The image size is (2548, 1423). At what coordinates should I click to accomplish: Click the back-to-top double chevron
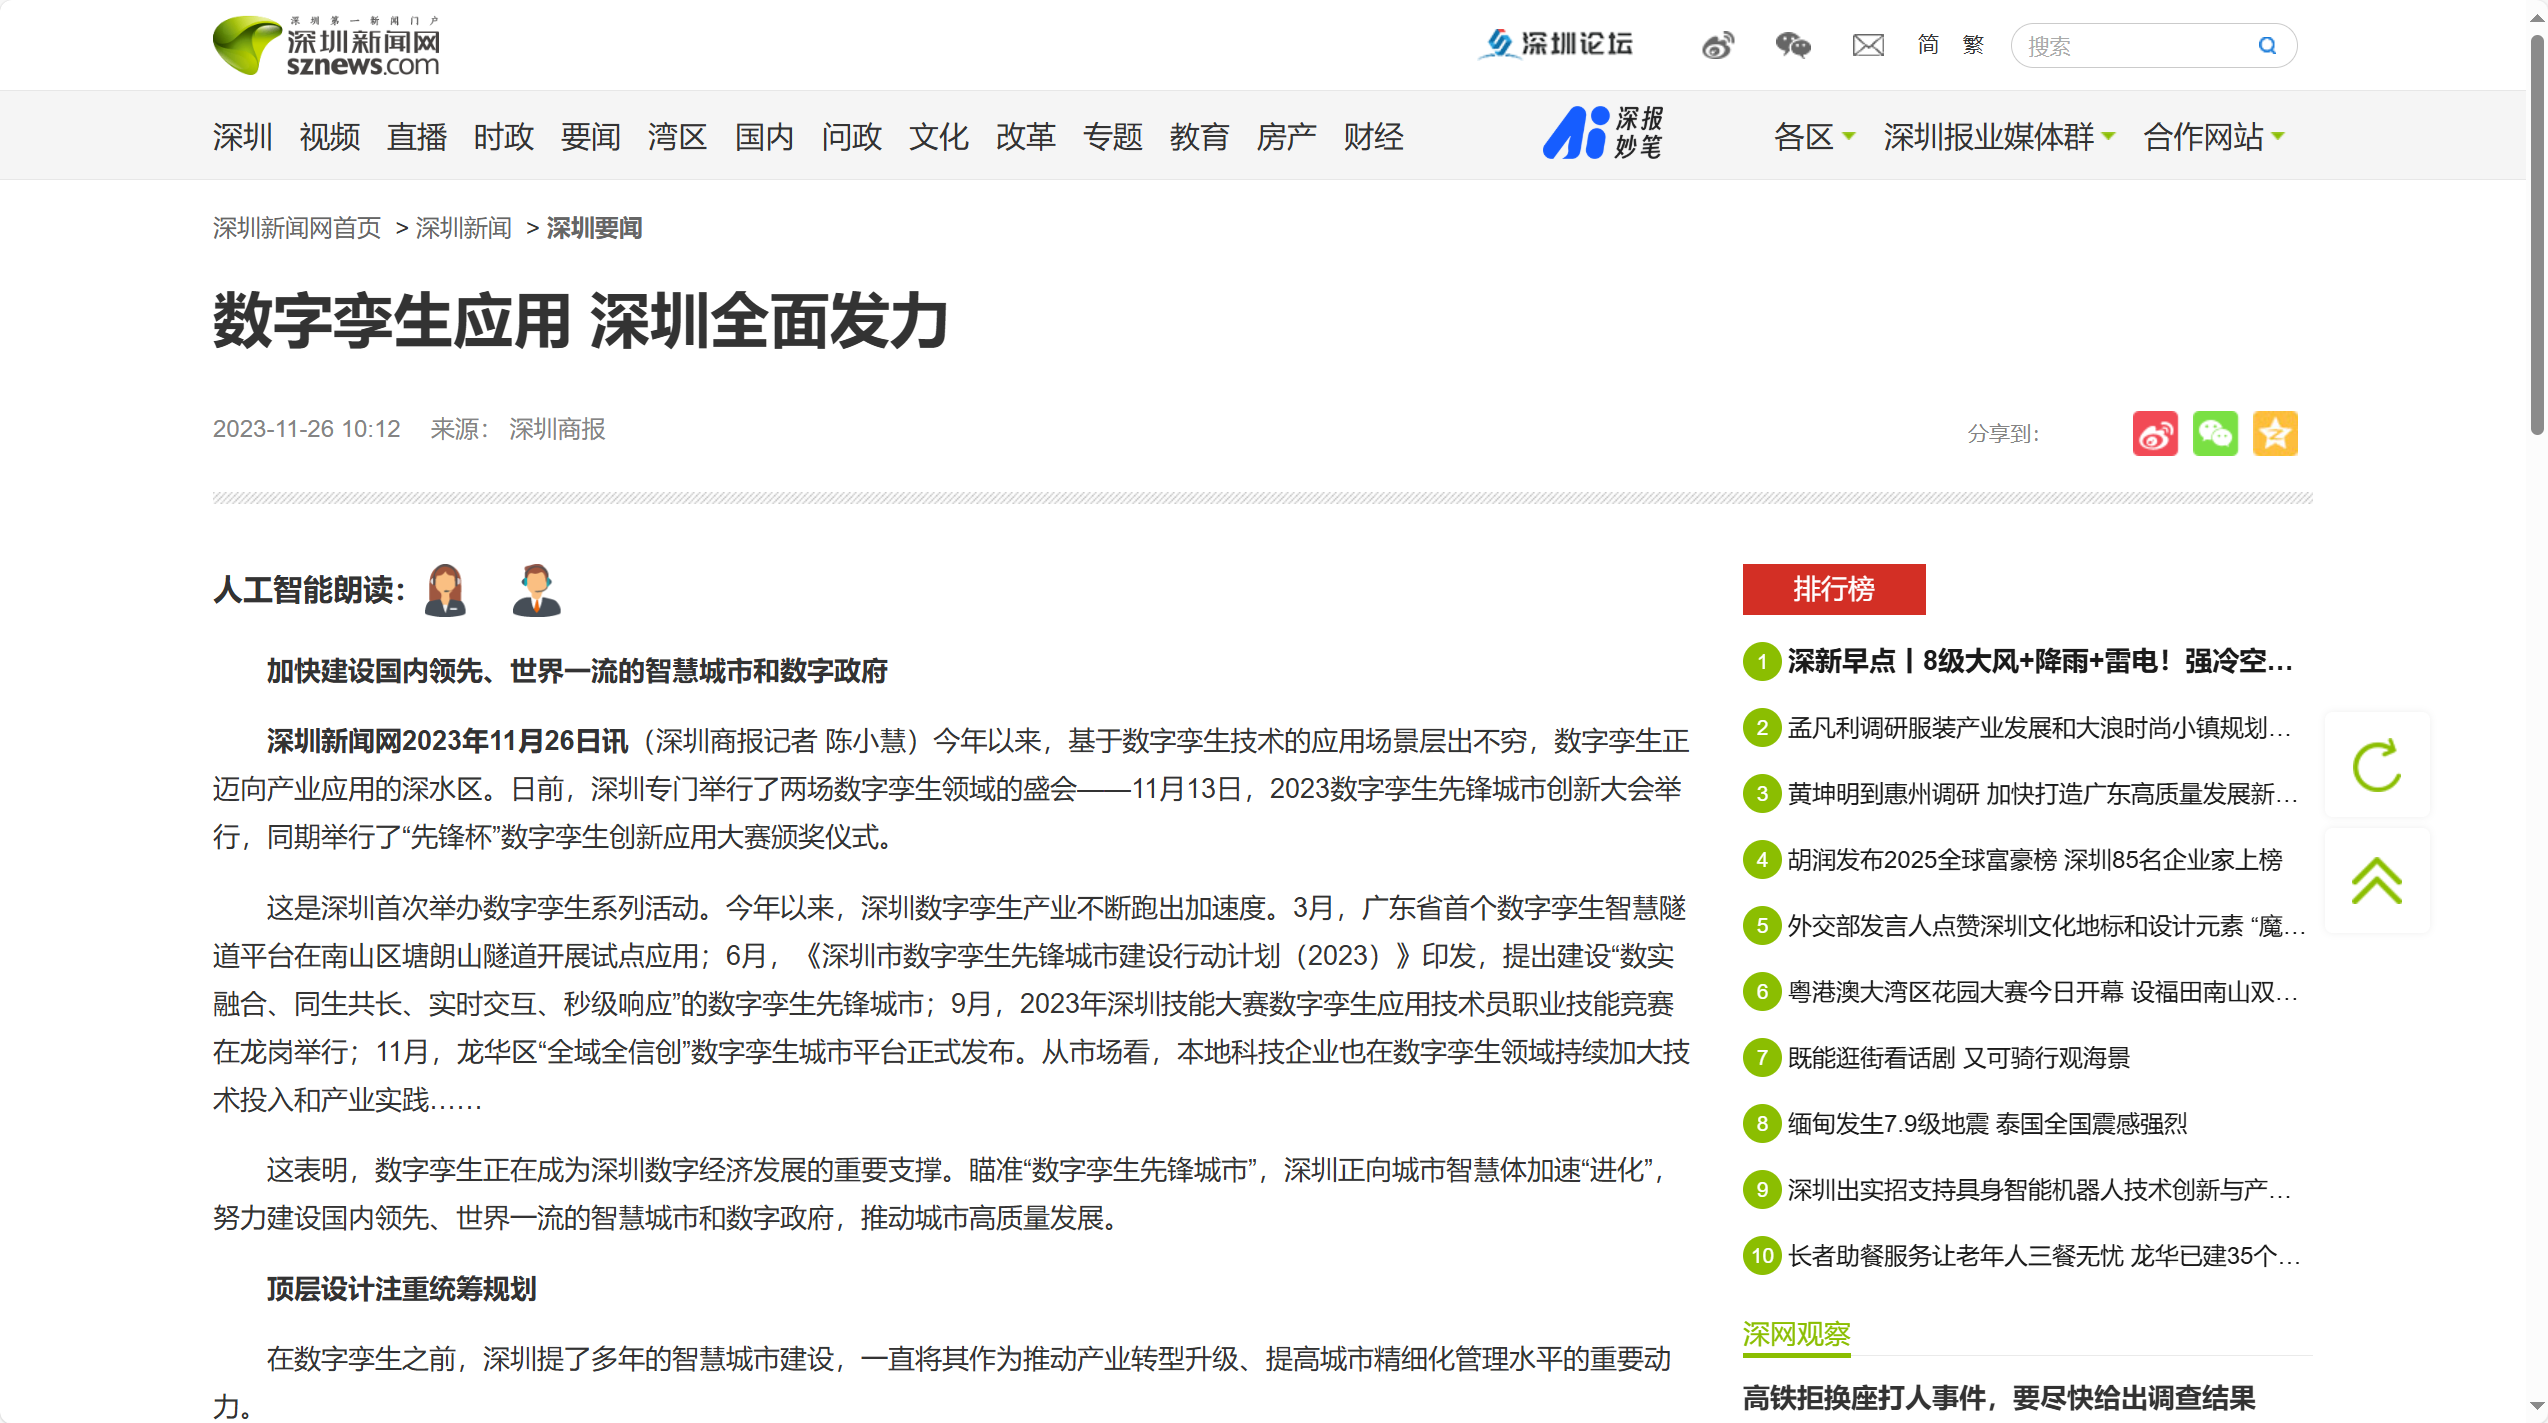click(2377, 881)
